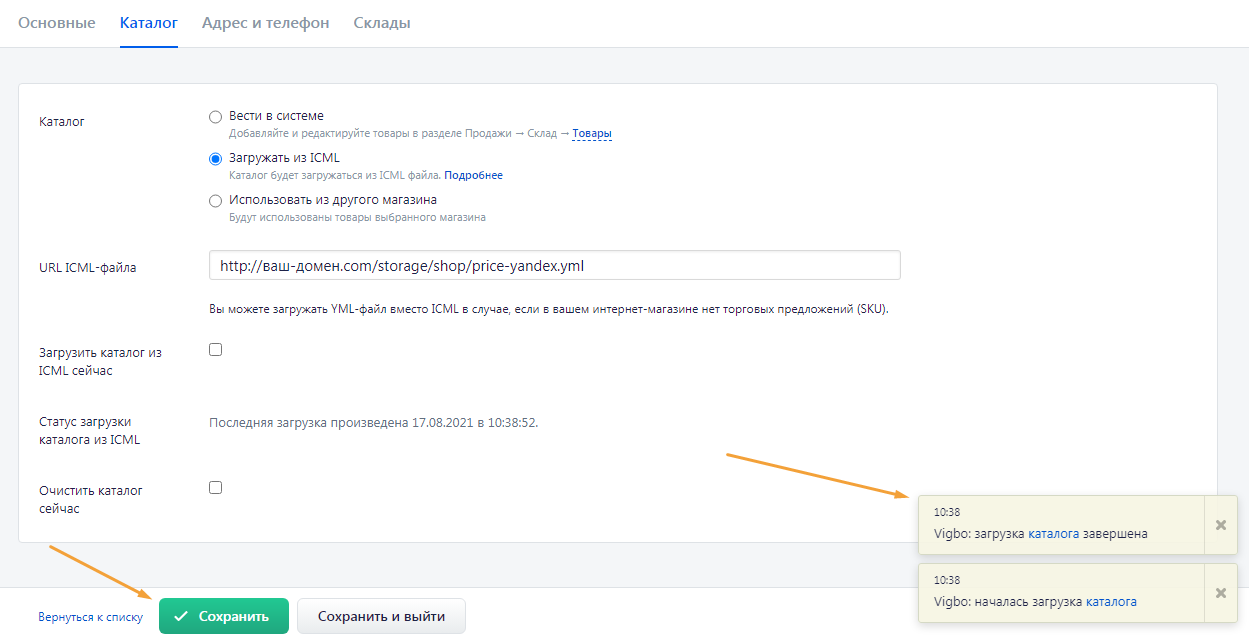The image size is (1249, 641).
Task: Open the 'Адрес и телефон' tab
Action: tap(265, 23)
